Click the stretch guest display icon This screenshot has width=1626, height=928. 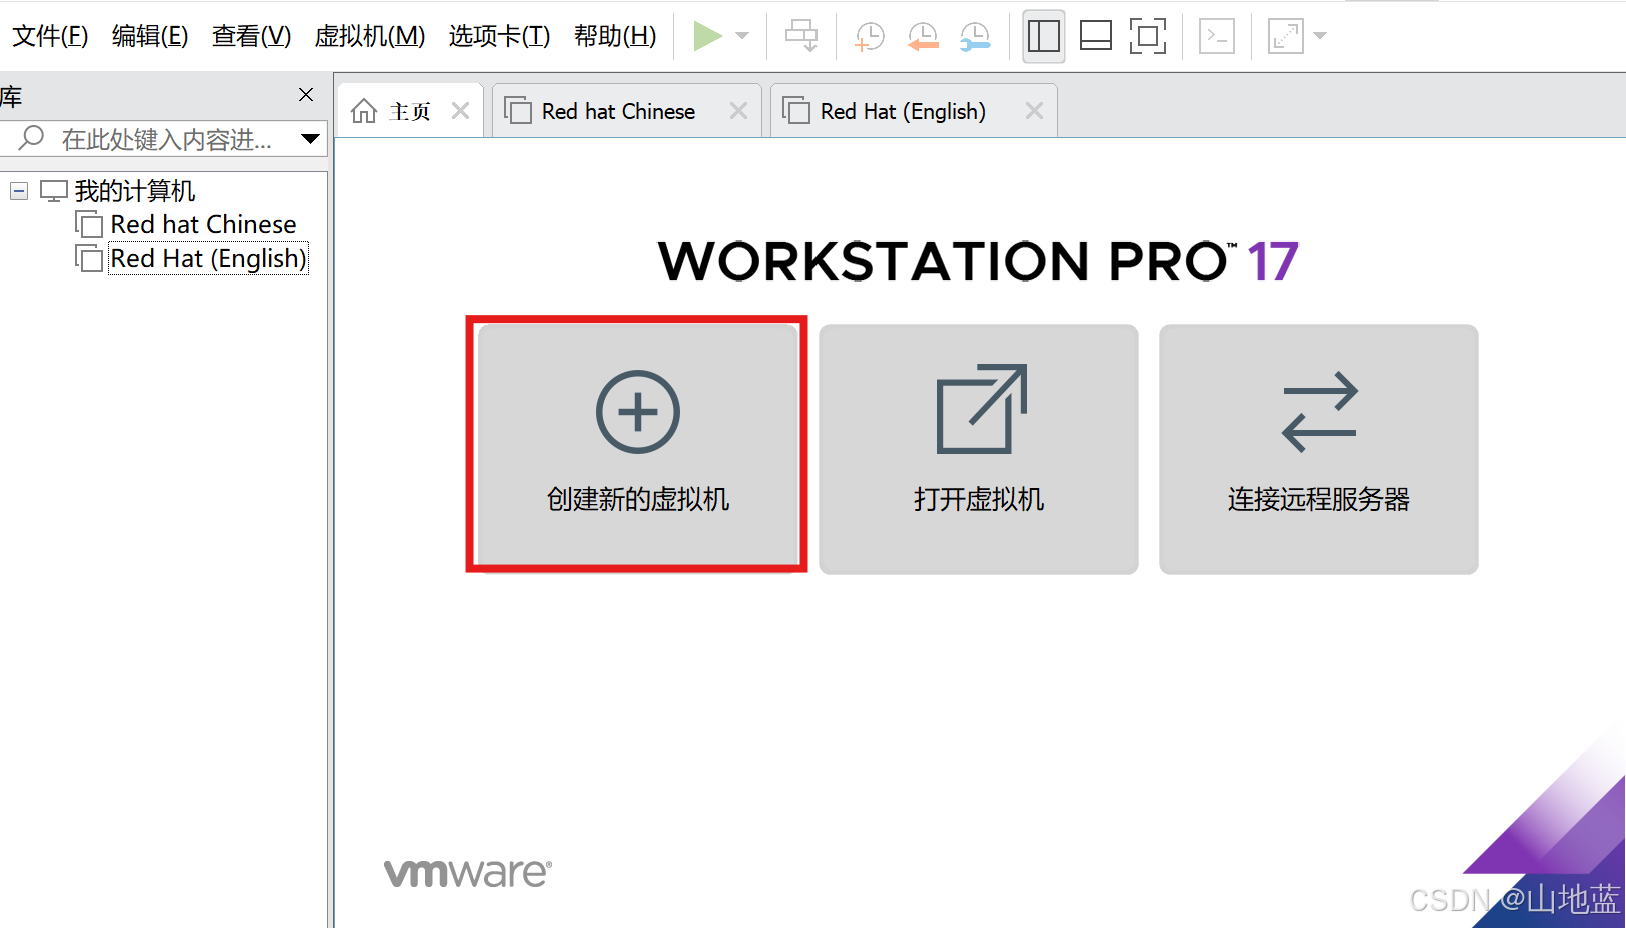tap(1286, 36)
